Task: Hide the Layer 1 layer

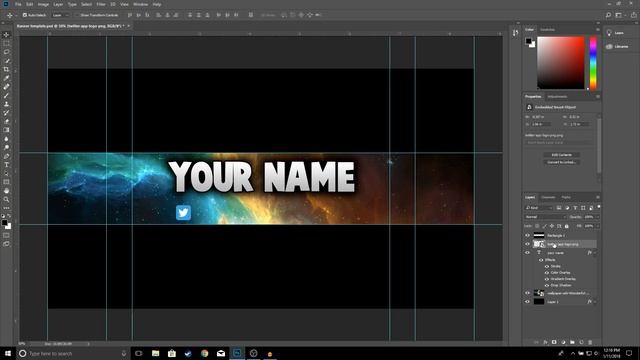Action: click(x=527, y=302)
